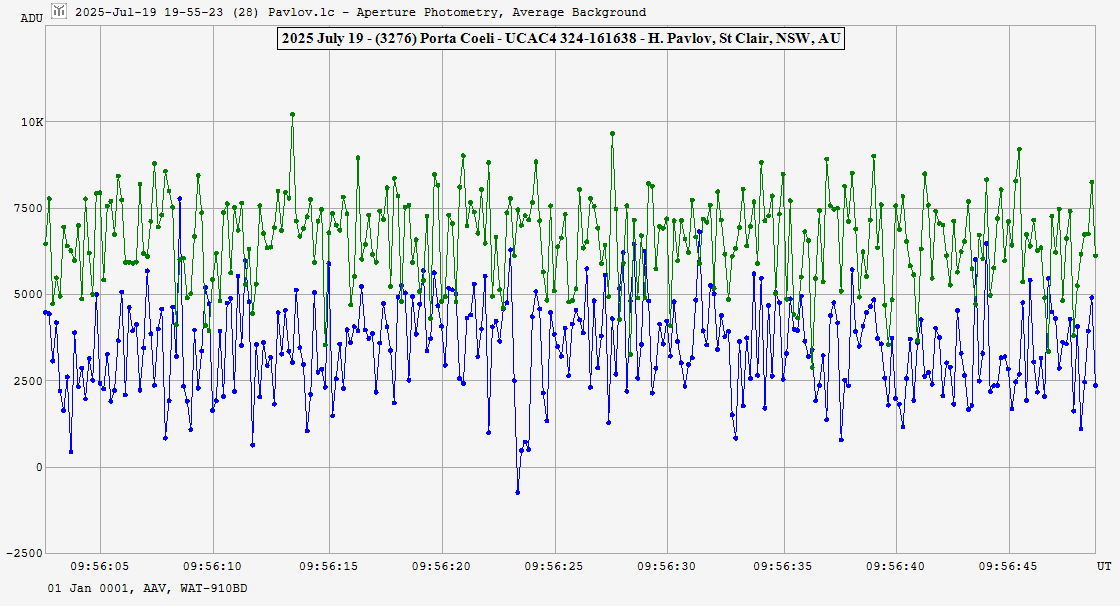
Task: Click the lowest blue data point below zero
Action: click(x=517, y=492)
